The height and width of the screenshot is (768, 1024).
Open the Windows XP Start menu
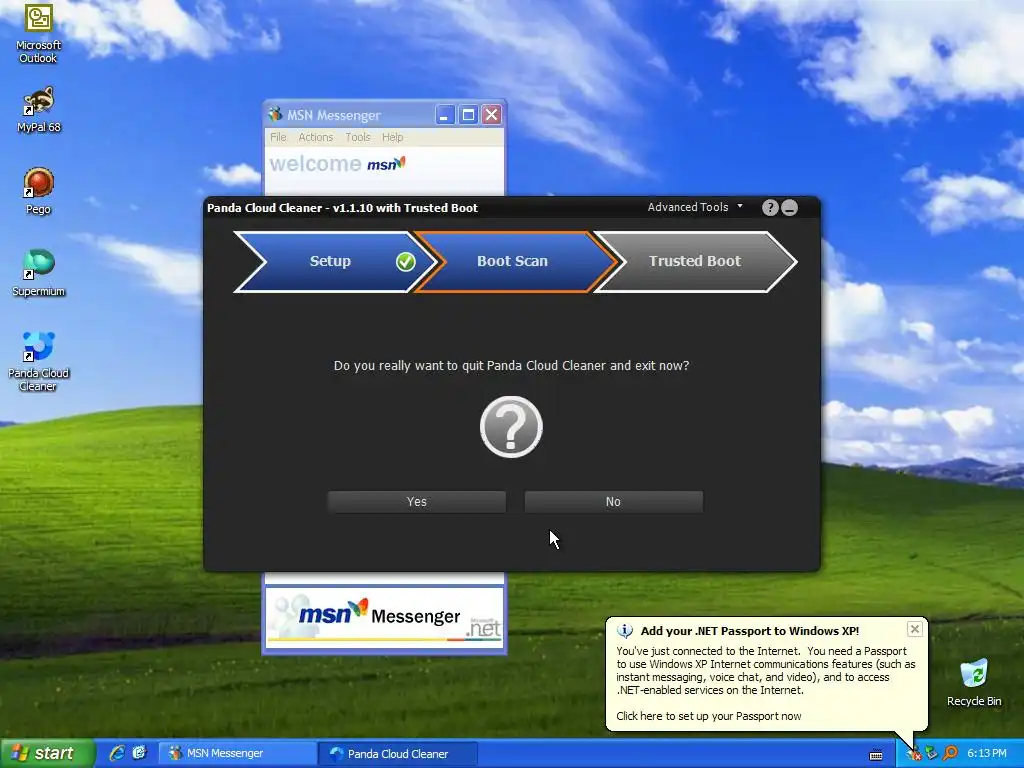pyautogui.click(x=46, y=753)
